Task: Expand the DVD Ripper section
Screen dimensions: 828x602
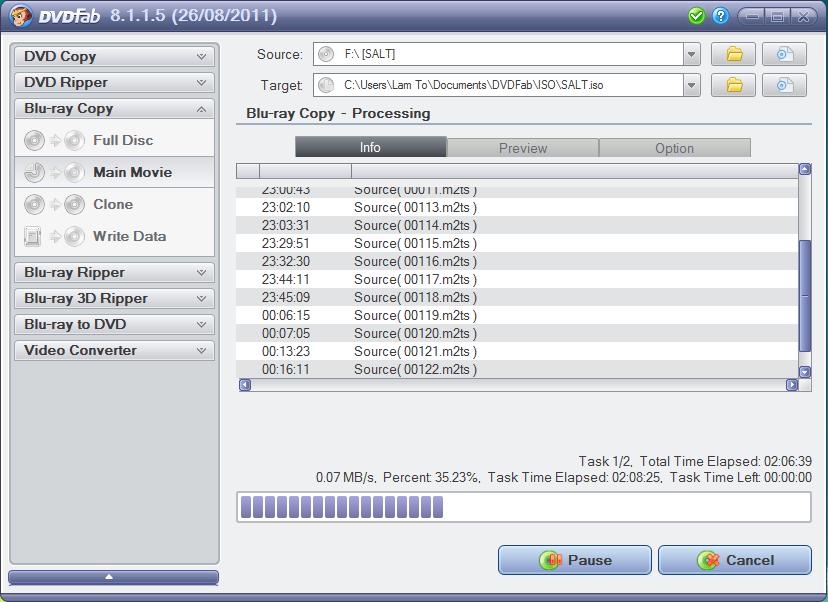Action: (114, 82)
